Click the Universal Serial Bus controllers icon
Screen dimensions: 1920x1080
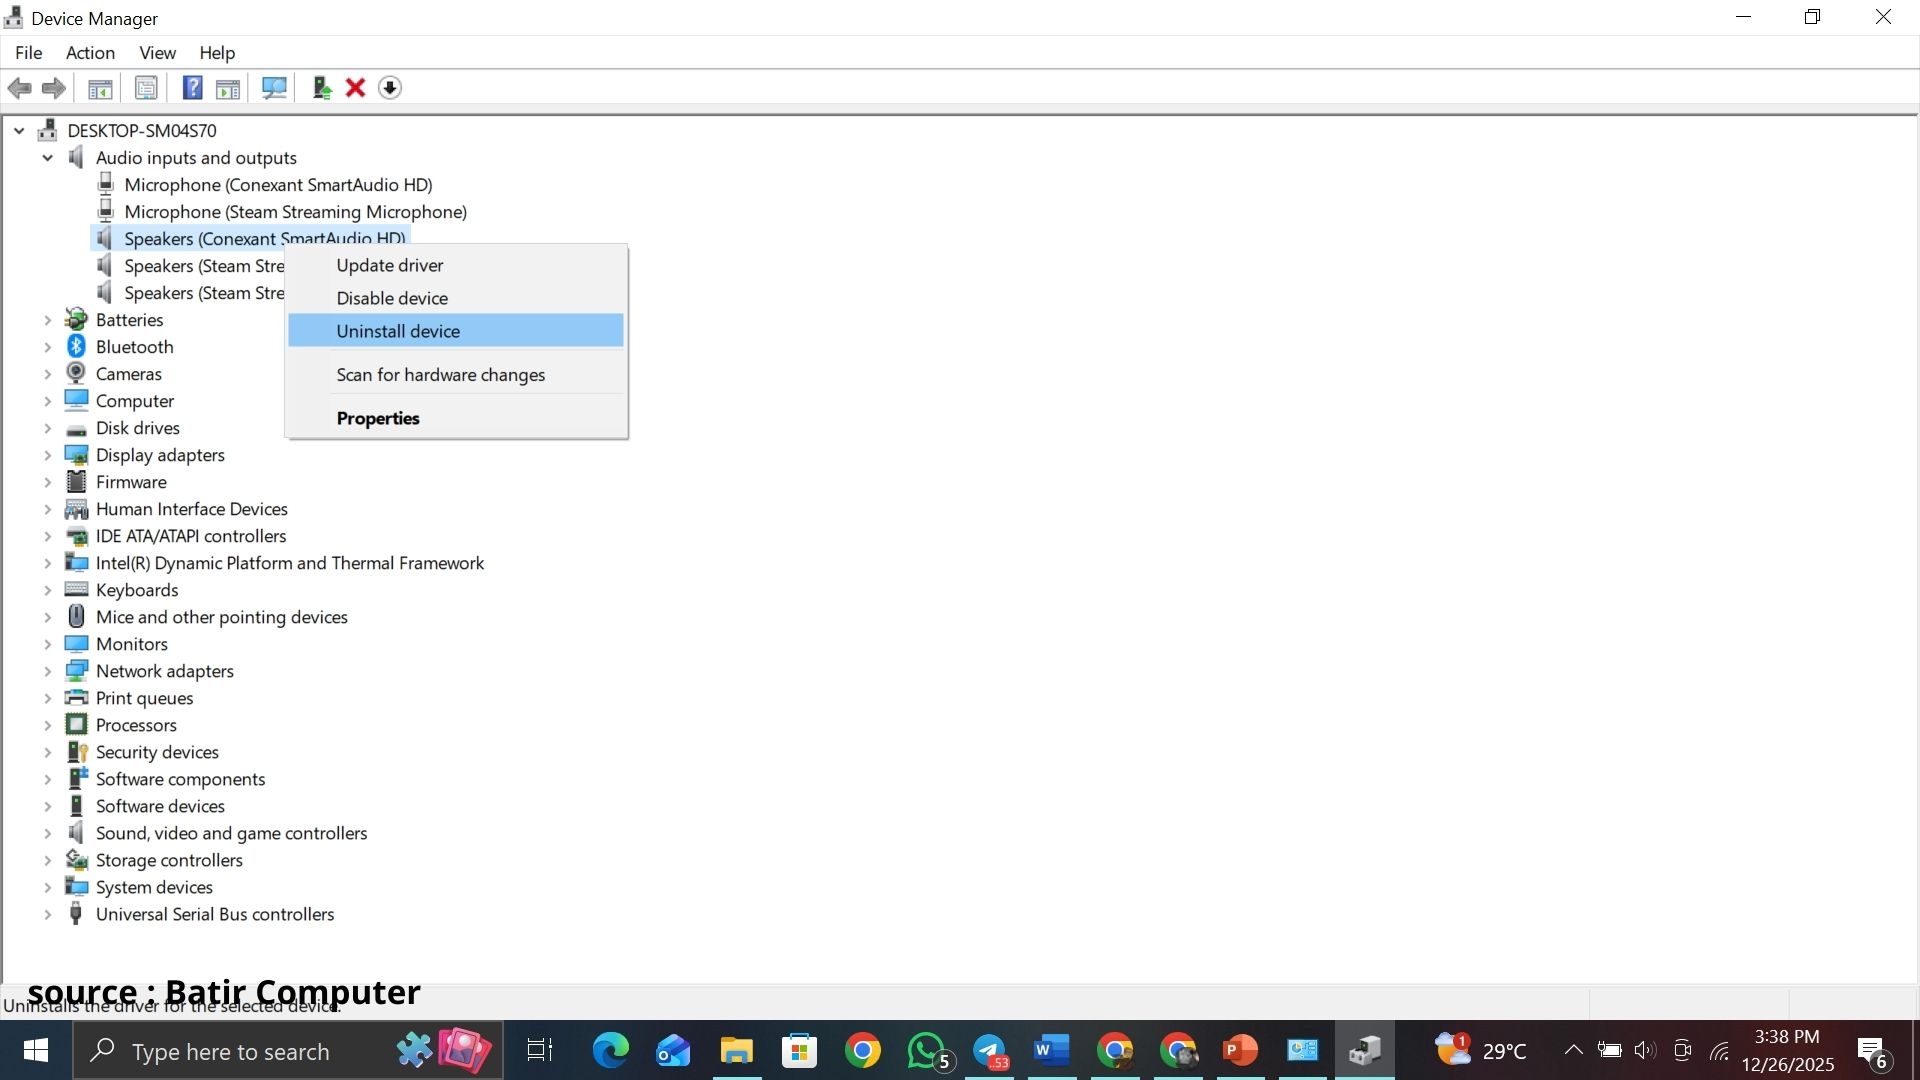[x=76, y=913]
